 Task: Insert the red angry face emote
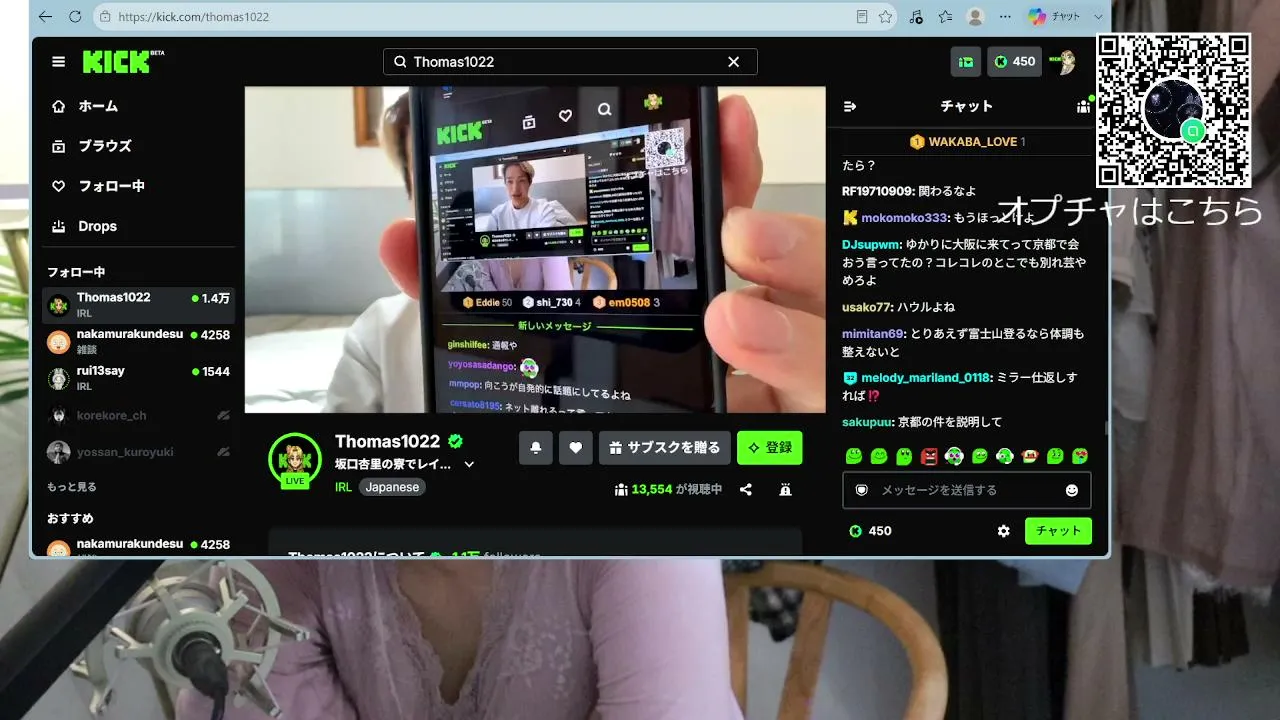(x=929, y=456)
